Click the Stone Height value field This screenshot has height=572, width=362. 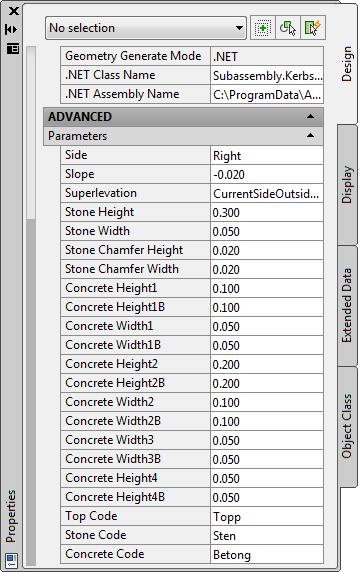[x=267, y=212]
